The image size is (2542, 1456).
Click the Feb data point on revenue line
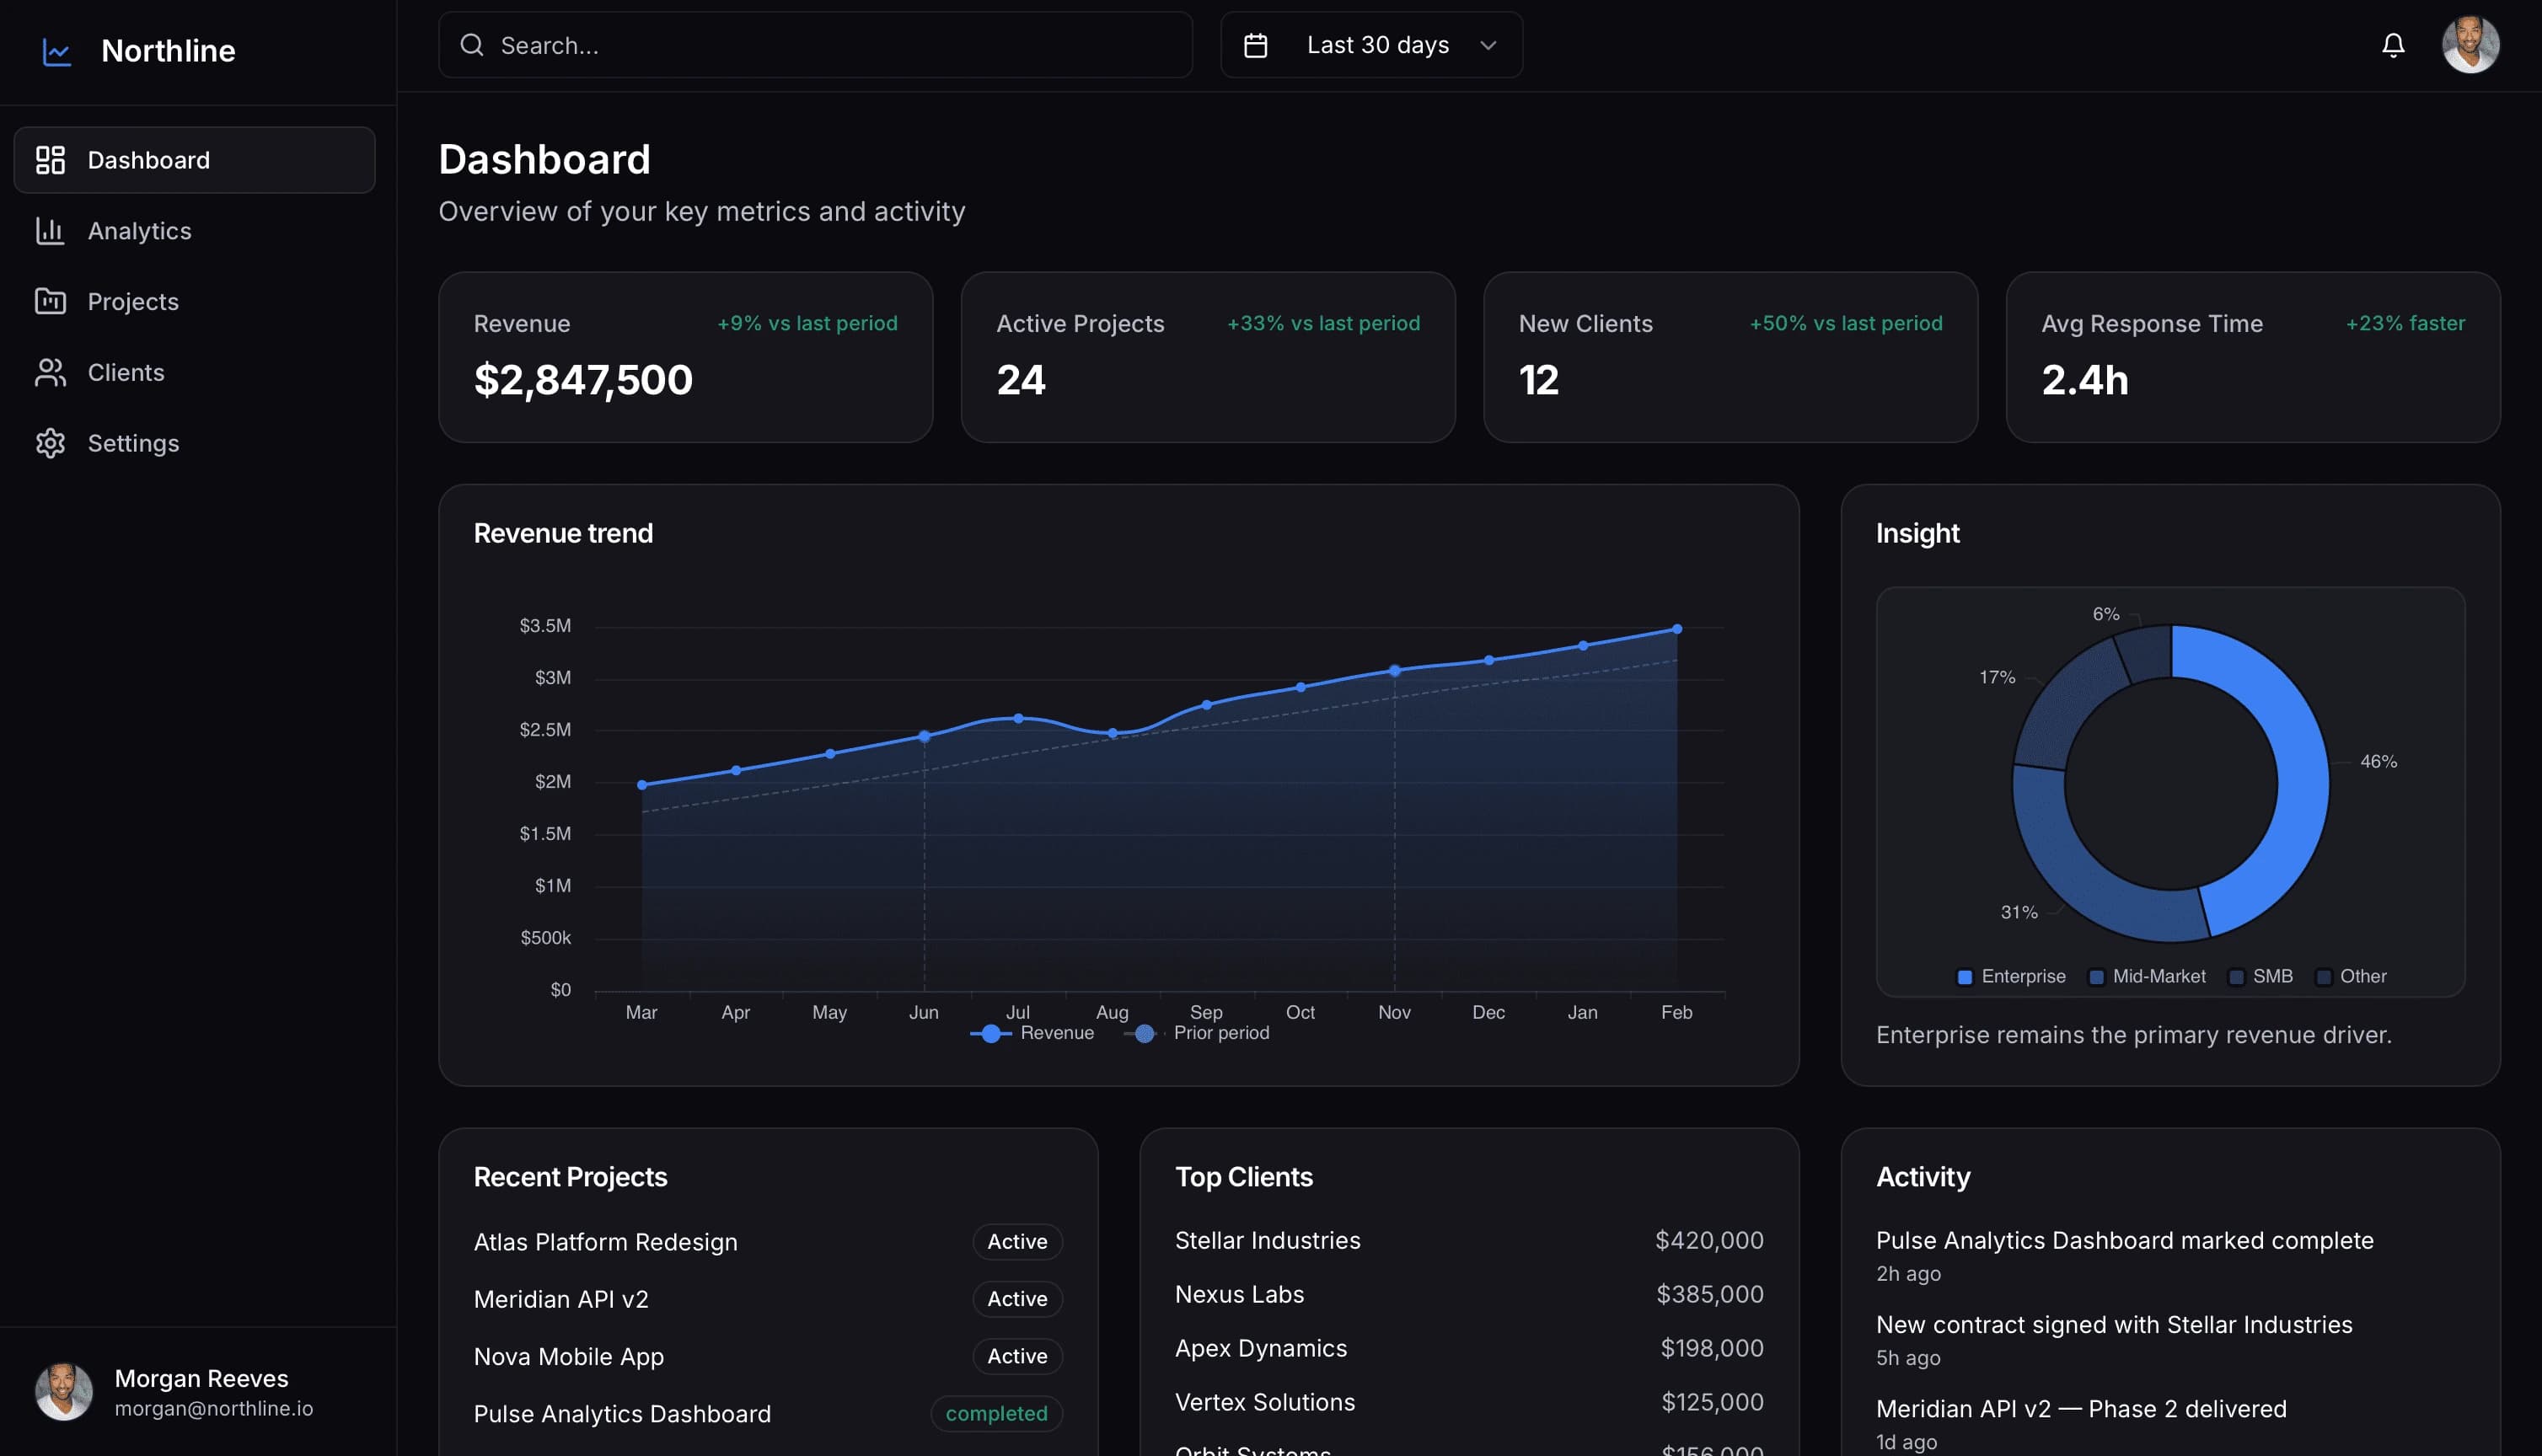[1677, 629]
